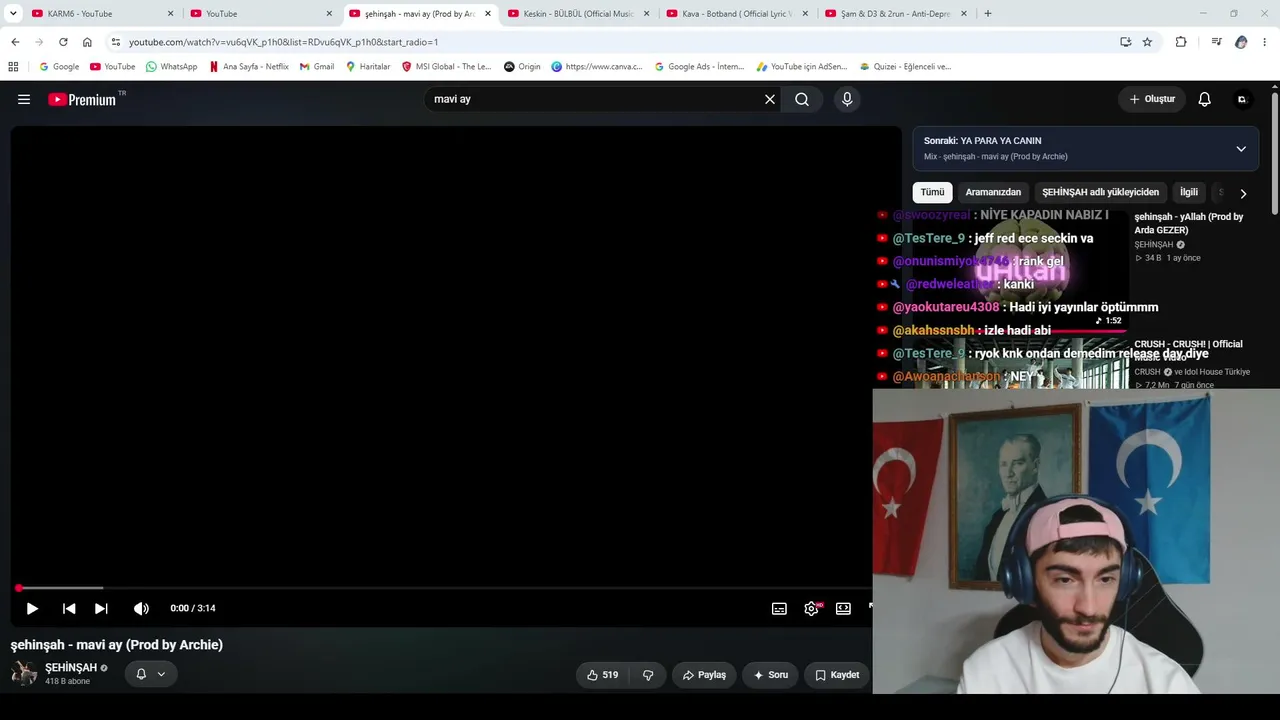Screen dimensions: 1280x720
Task: Share the video with Paylaş
Action: click(x=704, y=675)
